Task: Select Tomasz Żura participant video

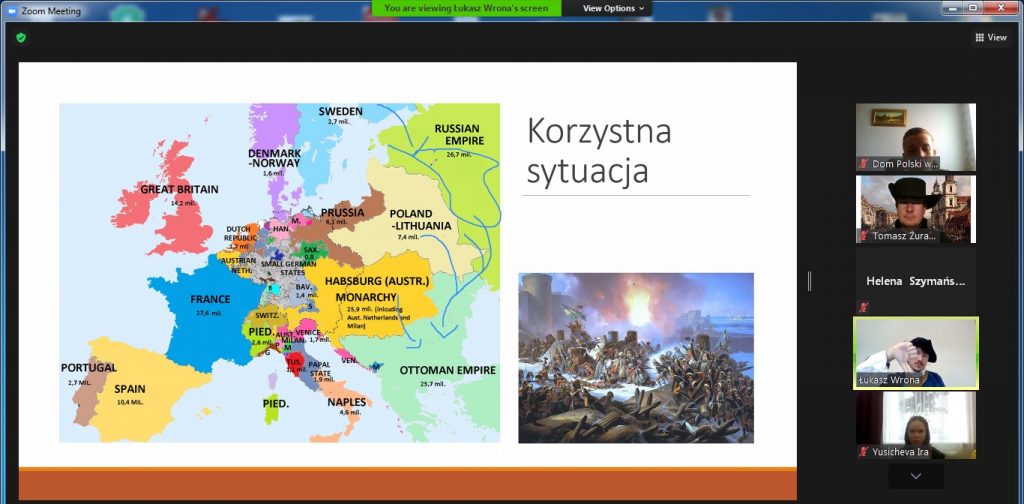Action: coord(915,208)
